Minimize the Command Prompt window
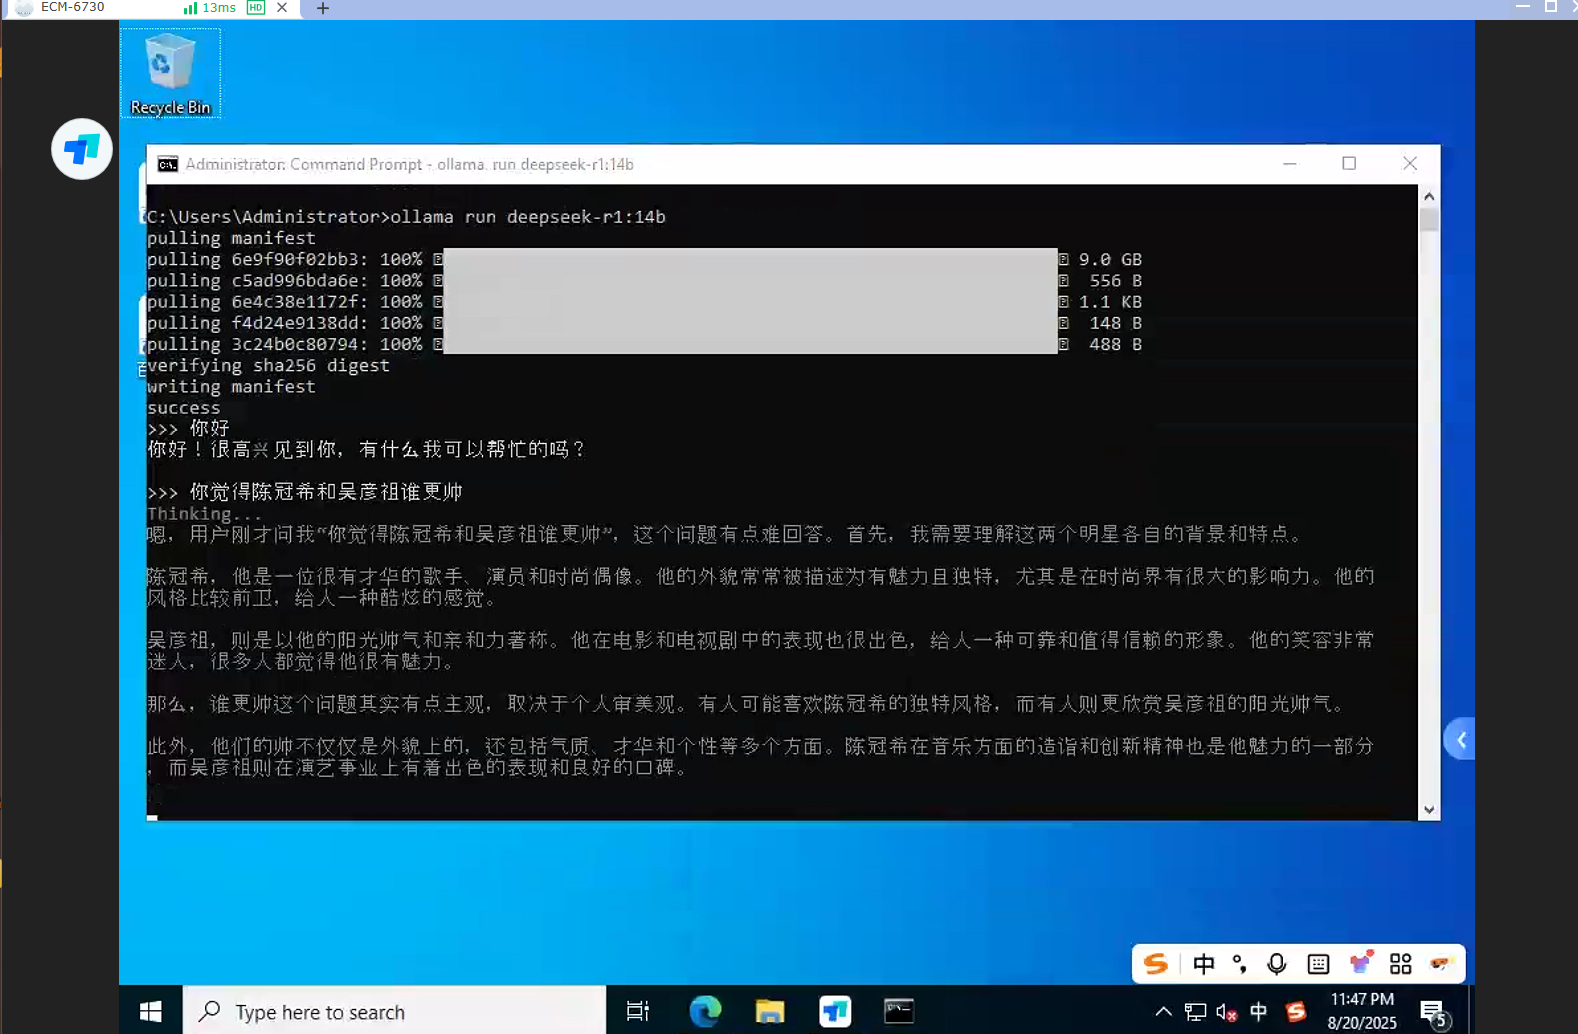The height and width of the screenshot is (1034, 1578). pyautogui.click(x=1290, y=164)
